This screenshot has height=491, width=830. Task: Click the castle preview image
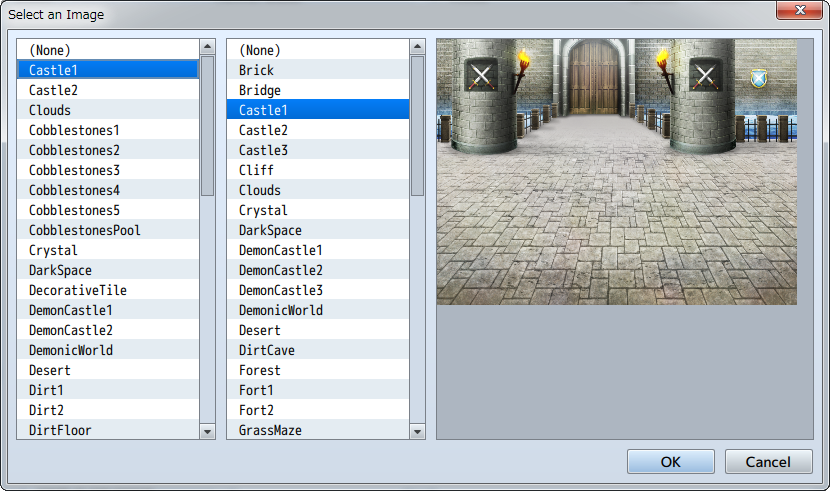pyautogui.click(x=617, y=171)
